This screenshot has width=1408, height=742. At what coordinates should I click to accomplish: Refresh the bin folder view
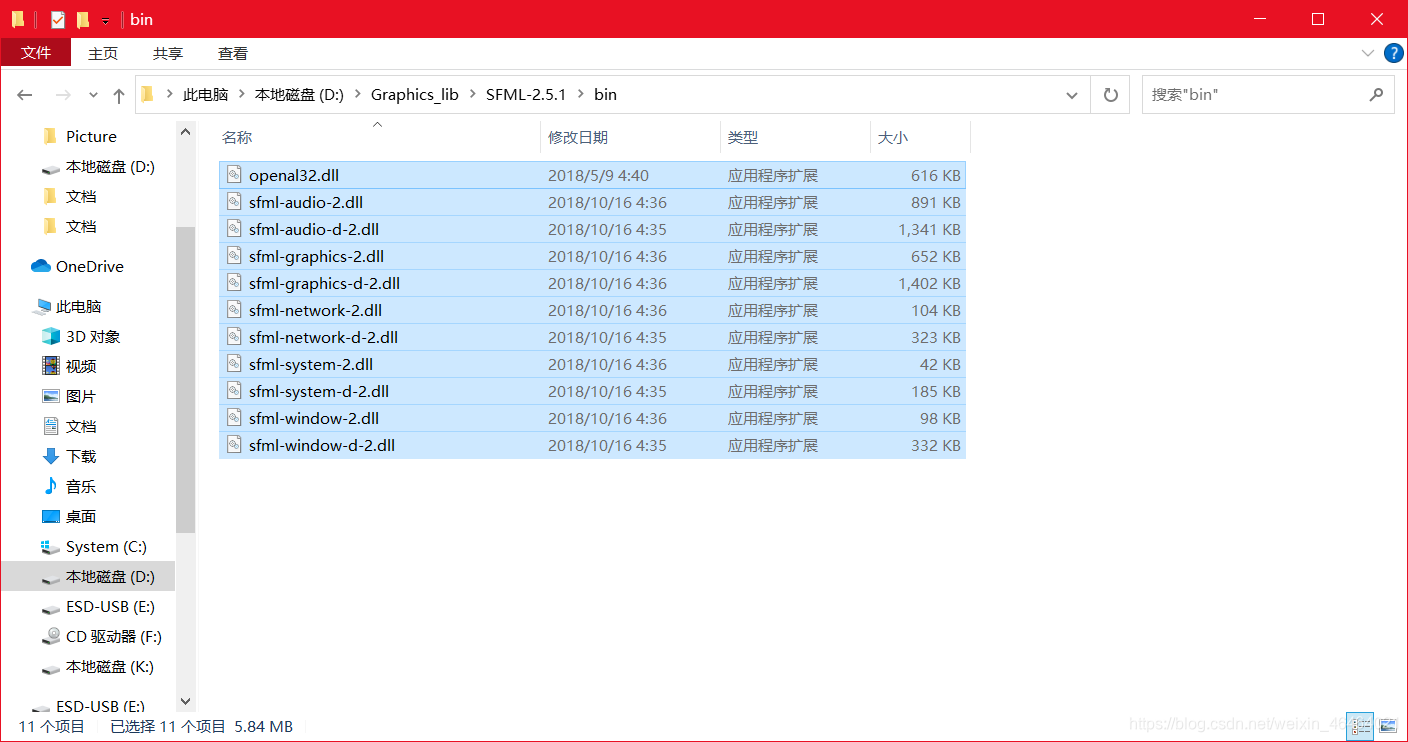[1110, 95]
